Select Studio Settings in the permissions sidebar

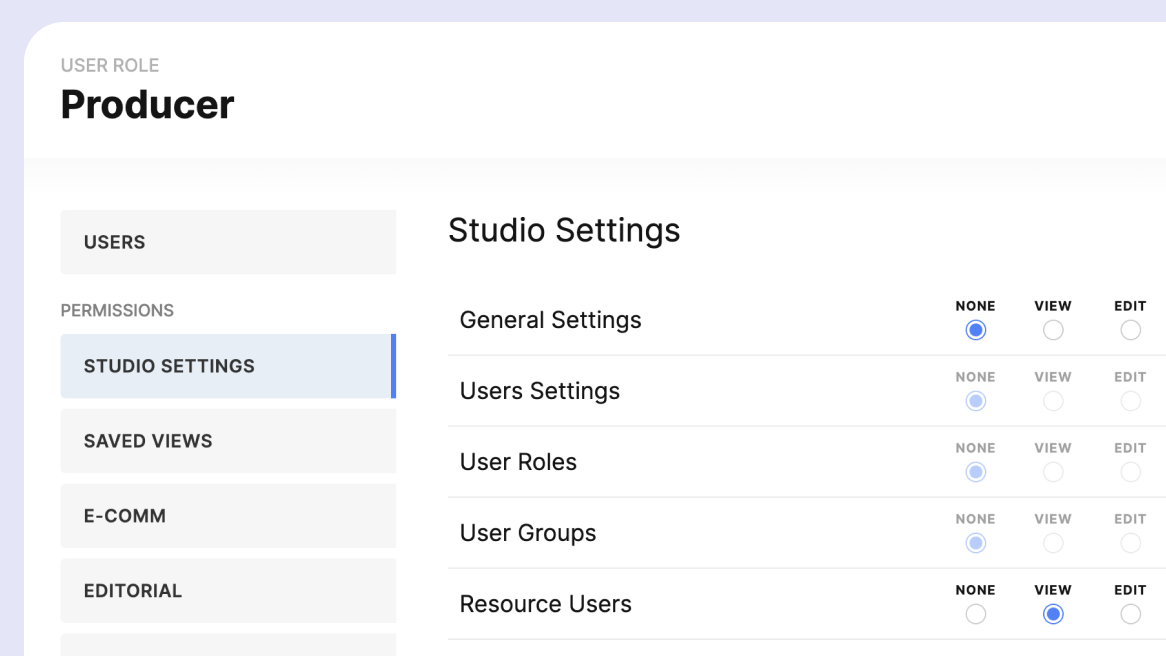(228, 366)
